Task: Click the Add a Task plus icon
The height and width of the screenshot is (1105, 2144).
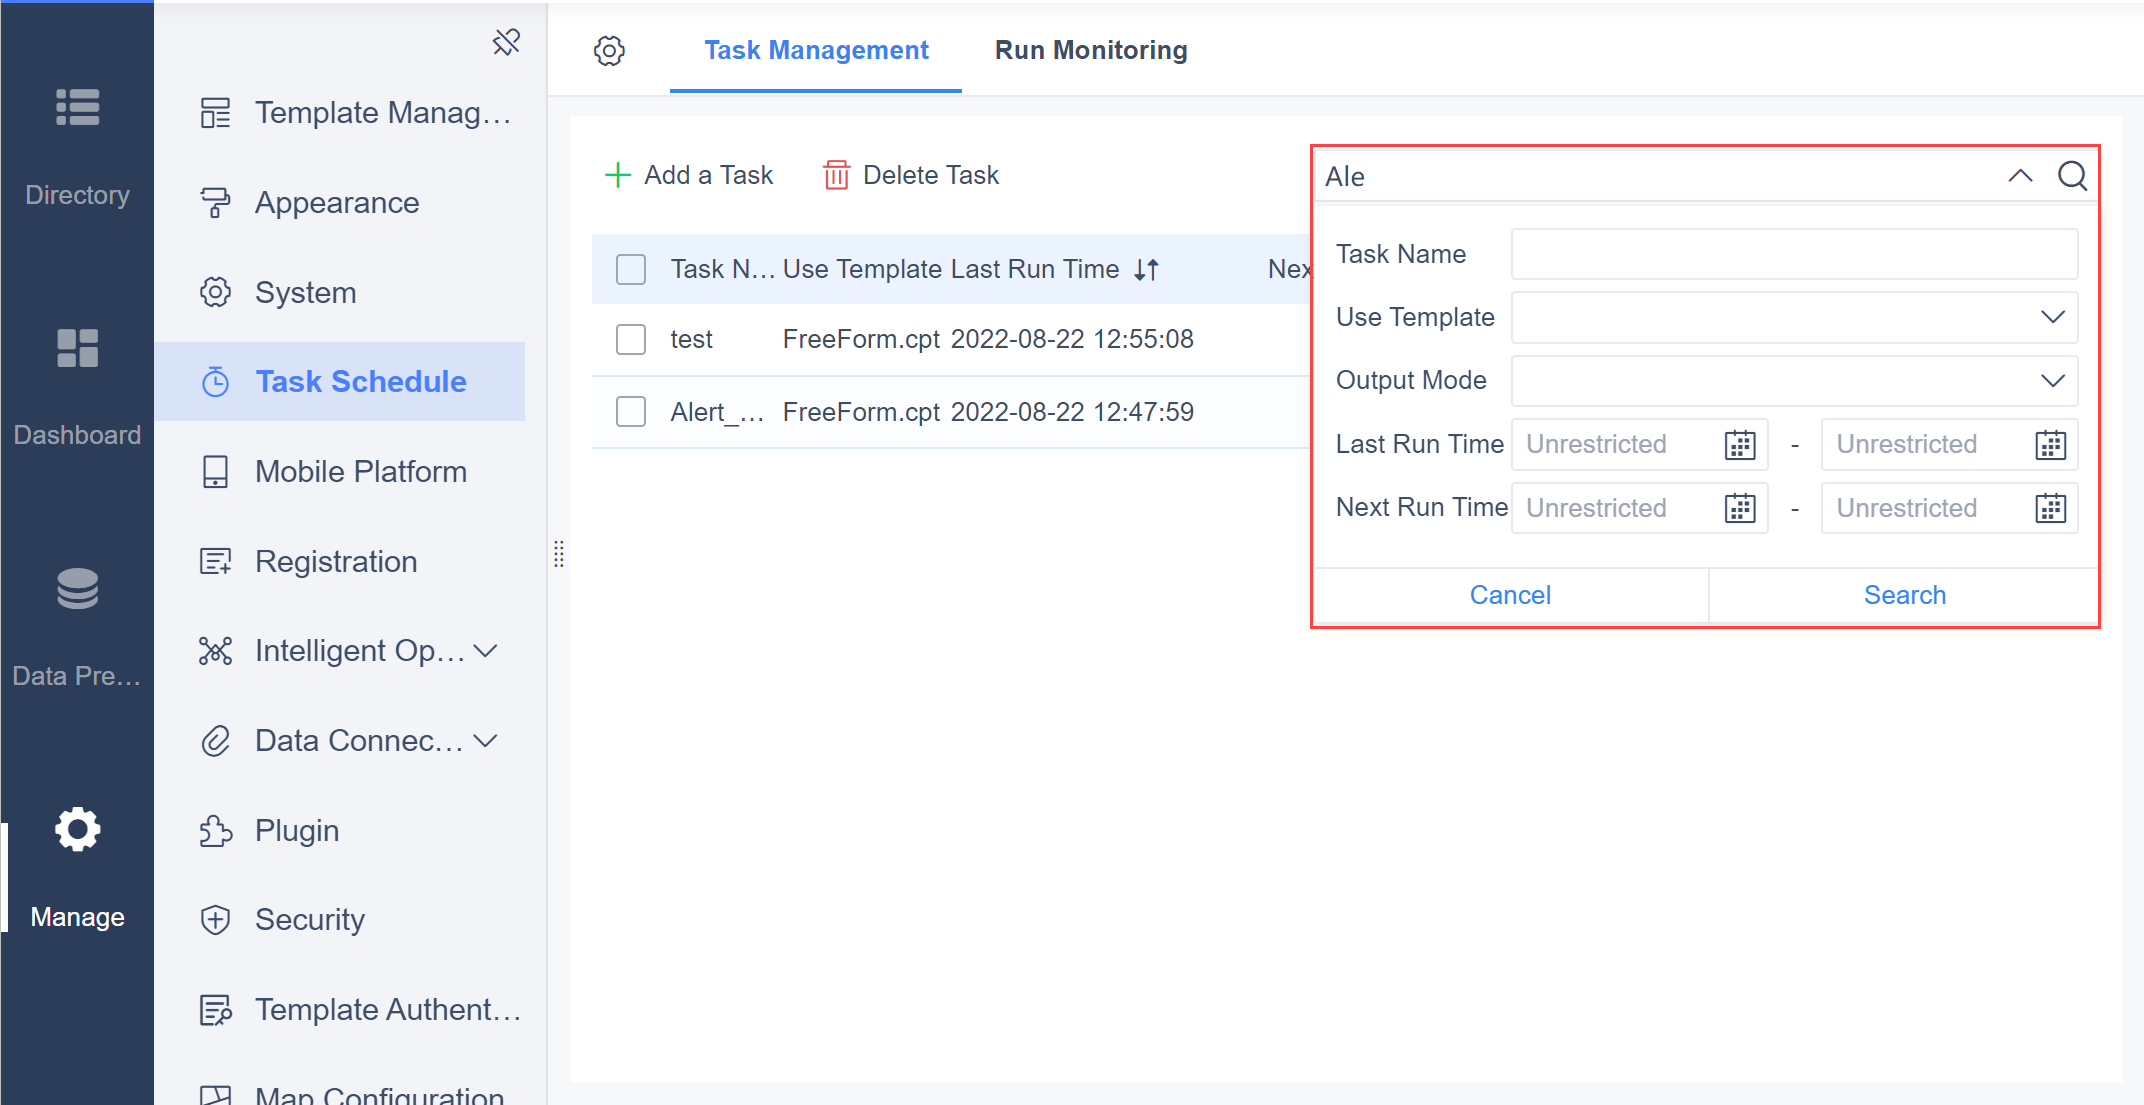Action: point(618,175)
